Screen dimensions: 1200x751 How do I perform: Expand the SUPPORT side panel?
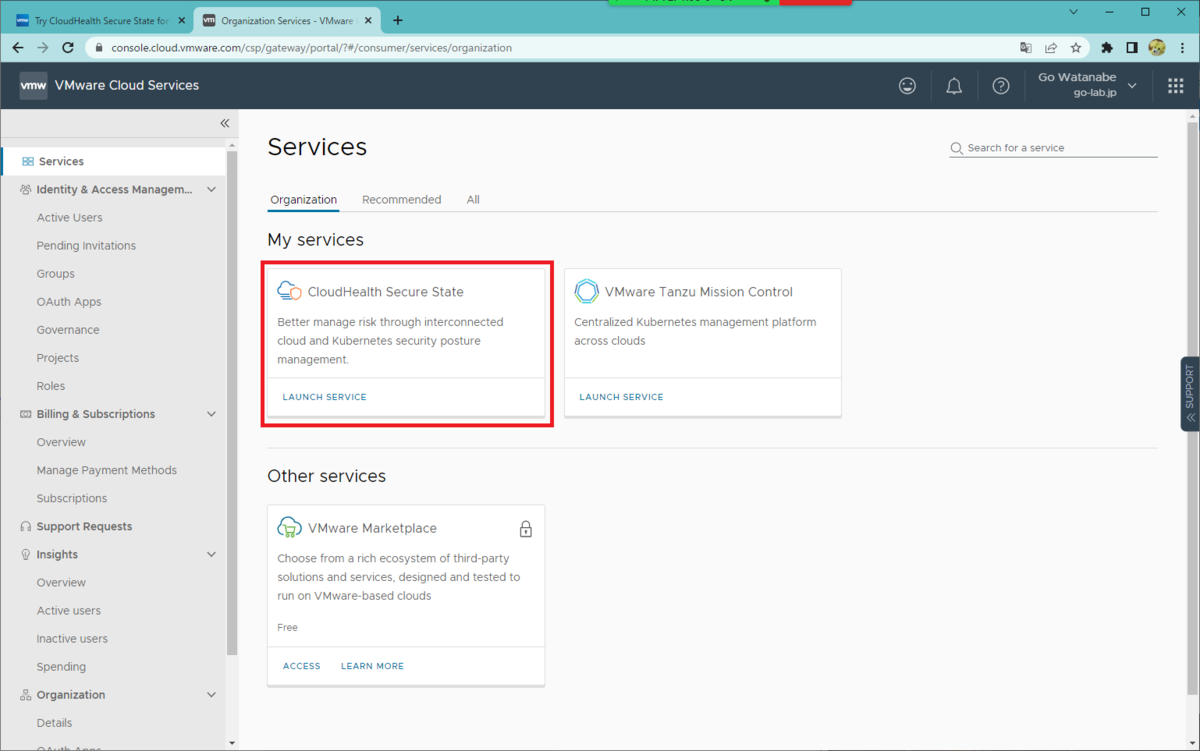pos(1190,394)
